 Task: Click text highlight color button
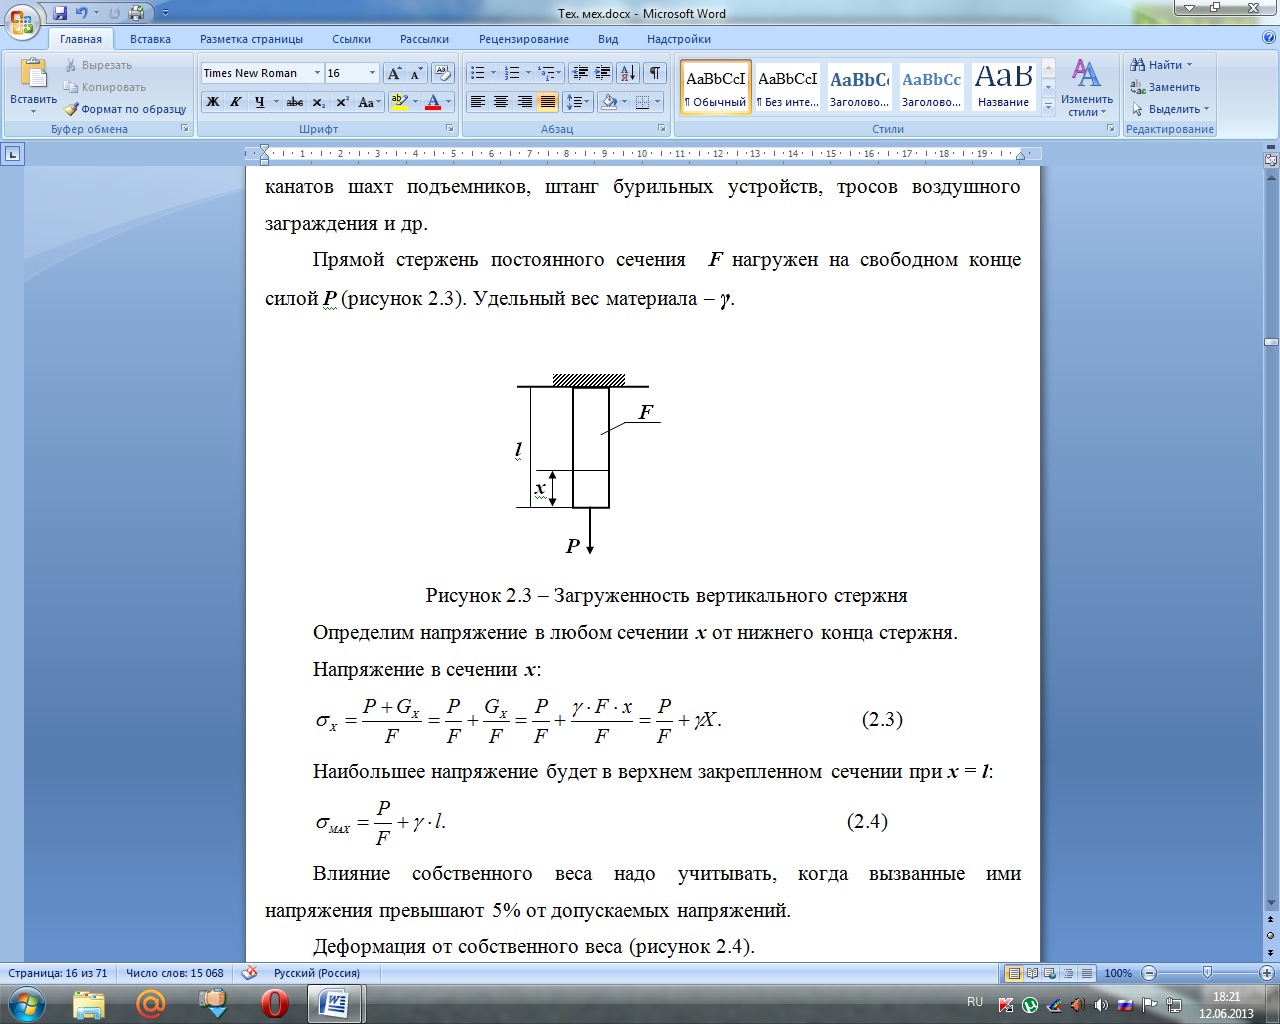click(x=399, y=102)
